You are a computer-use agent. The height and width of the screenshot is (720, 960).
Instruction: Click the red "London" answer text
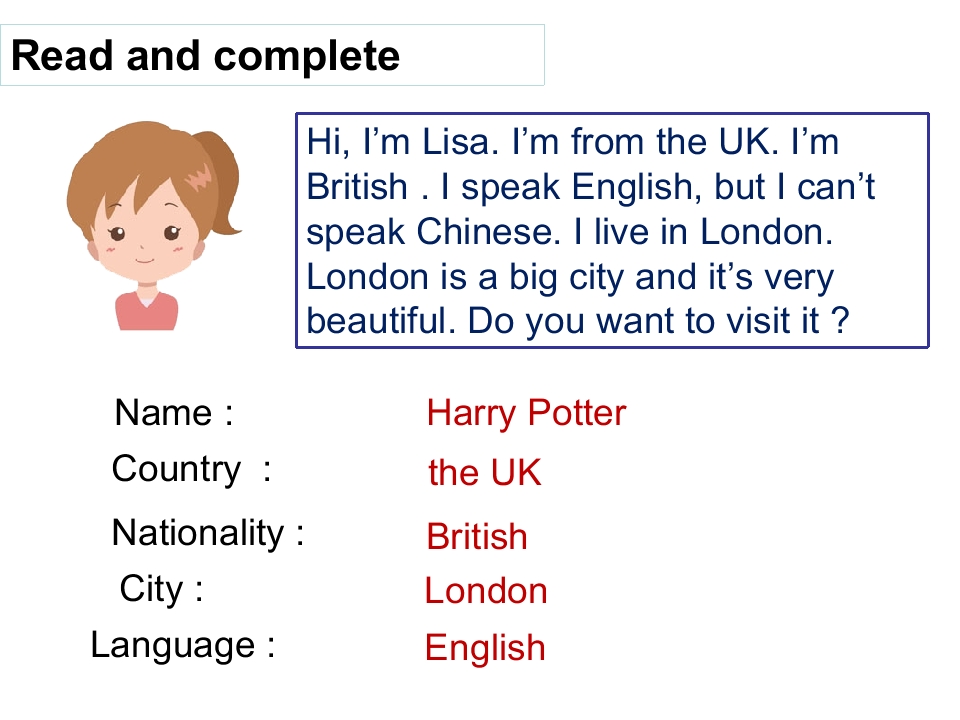pos(486,591)
